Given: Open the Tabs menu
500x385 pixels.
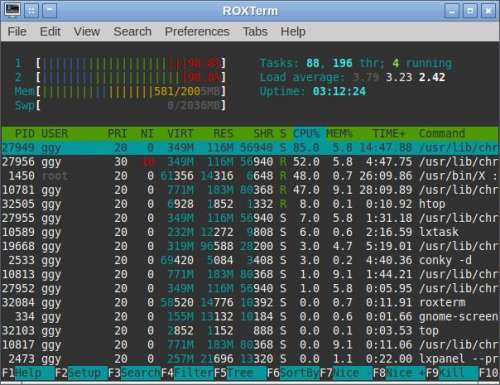Looking at the screenshot, I should tap(255, 32).
